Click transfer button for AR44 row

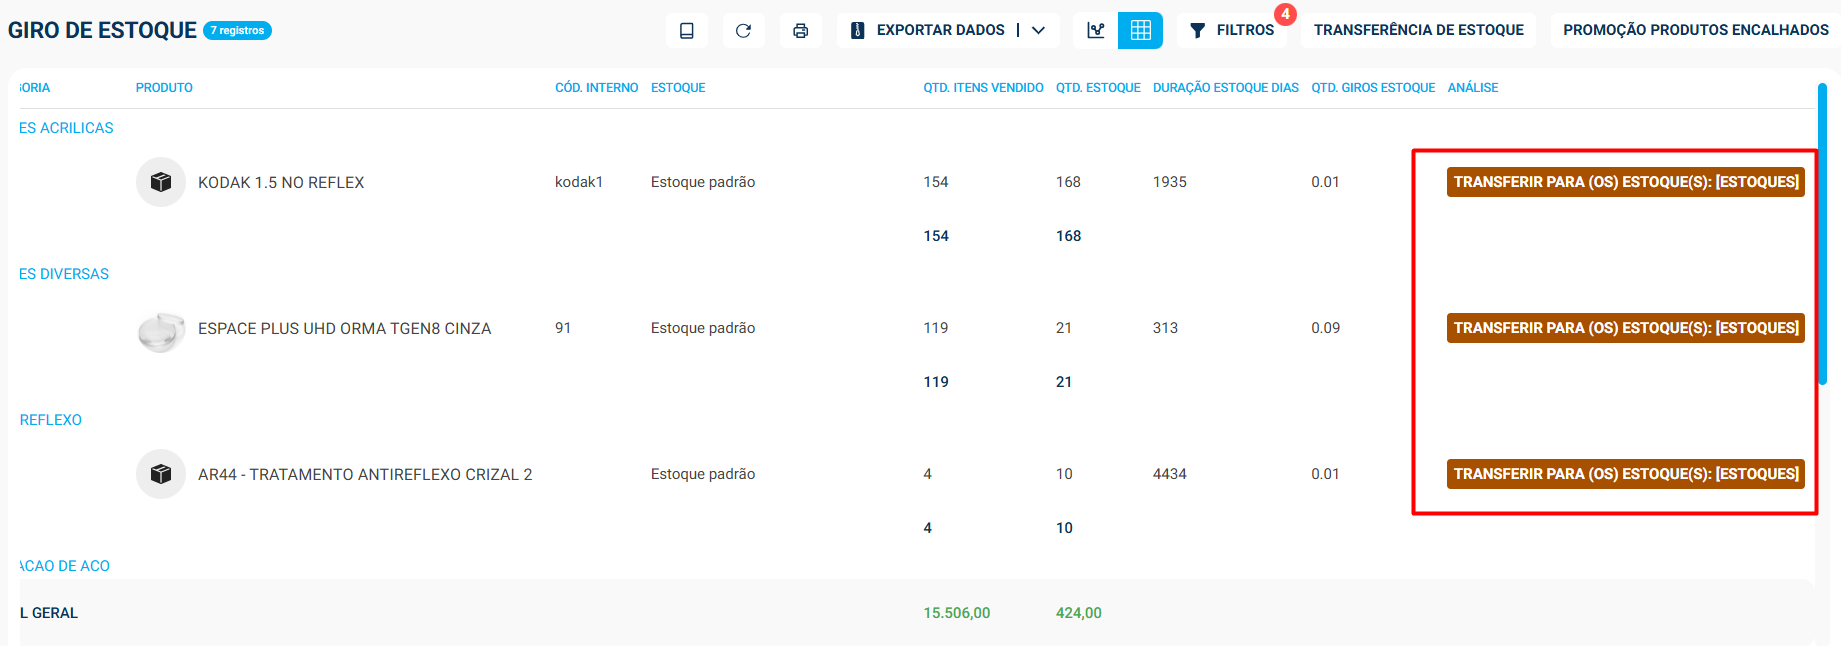point(1625,474)
